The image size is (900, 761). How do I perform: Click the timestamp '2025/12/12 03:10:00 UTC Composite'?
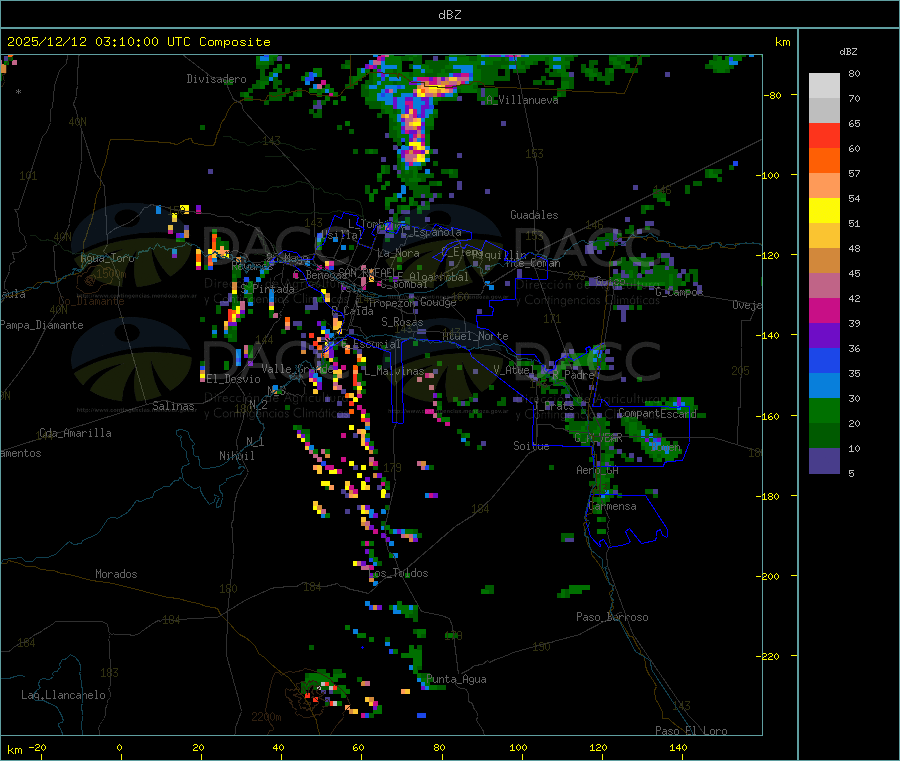[x=138, y=42]
